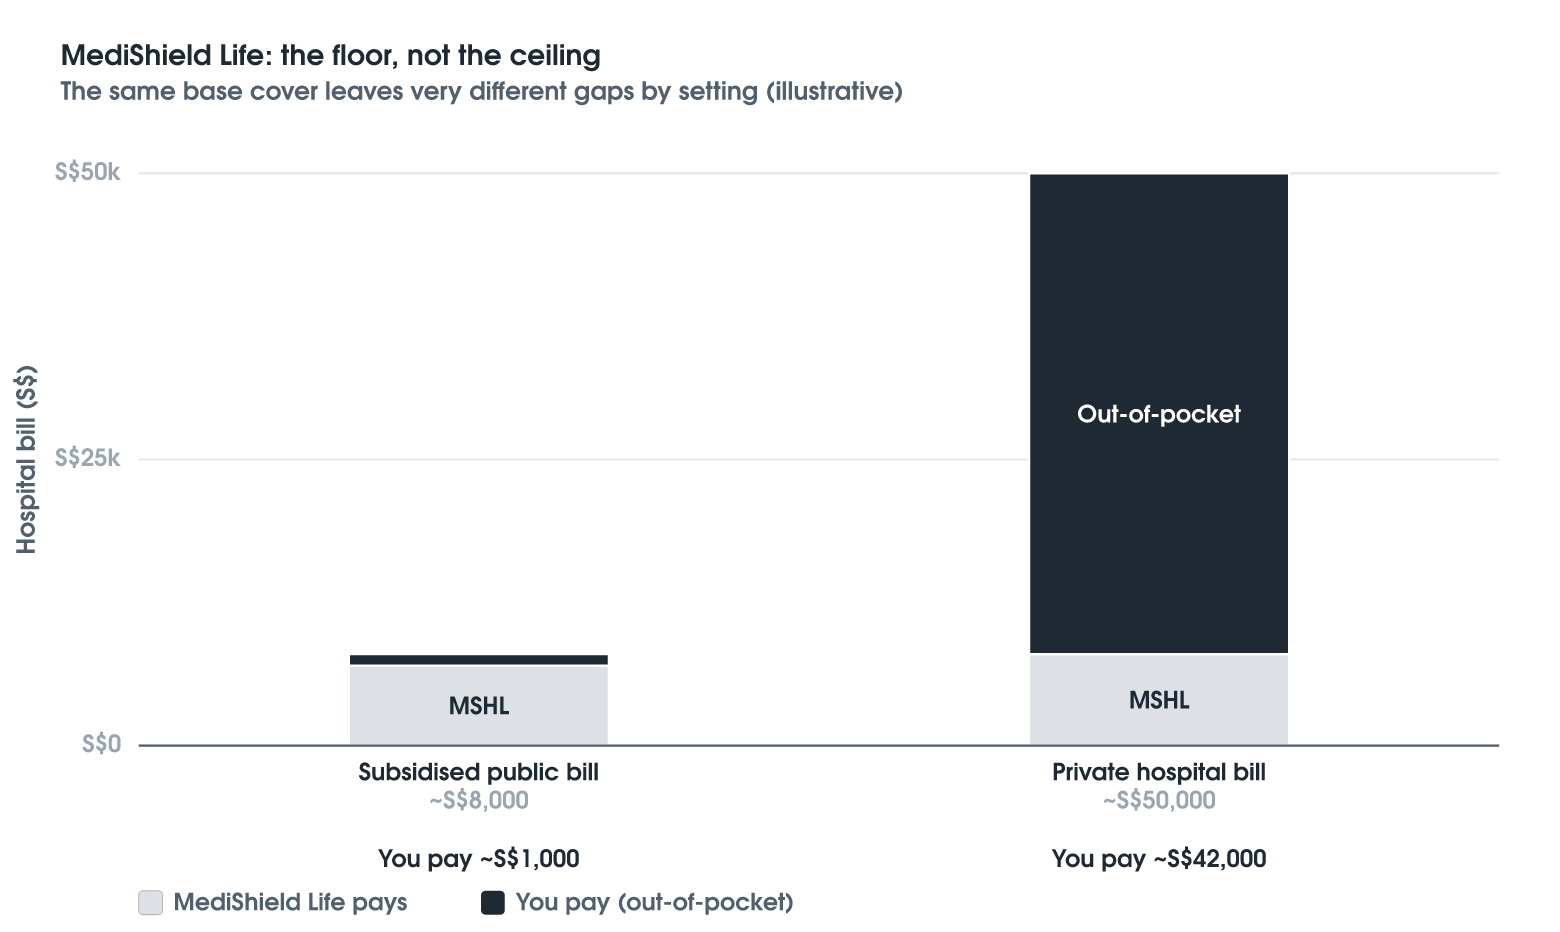The width and height of the screenshot is (1560, 932).
Task: Click the You pay out-of-pocket legend swatch
Action: tap(493, 902)
